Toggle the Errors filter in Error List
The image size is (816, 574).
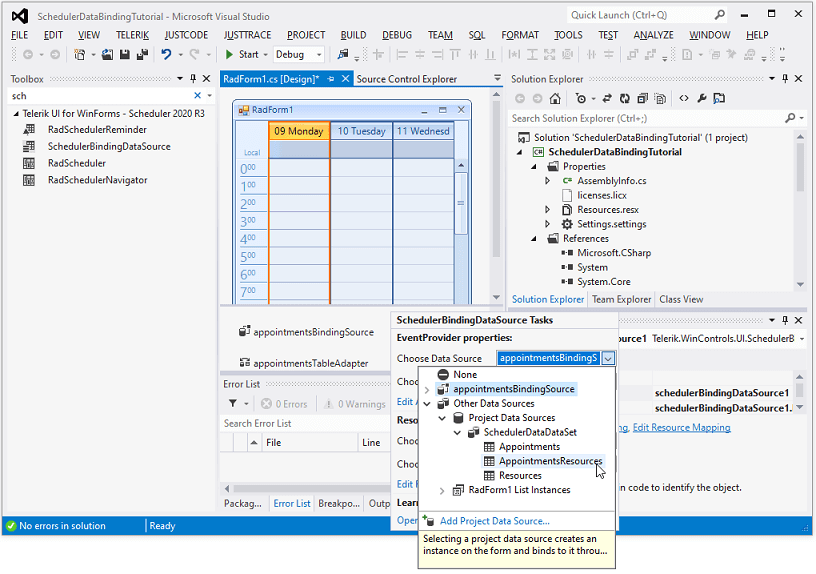click(x=284, y=403)
